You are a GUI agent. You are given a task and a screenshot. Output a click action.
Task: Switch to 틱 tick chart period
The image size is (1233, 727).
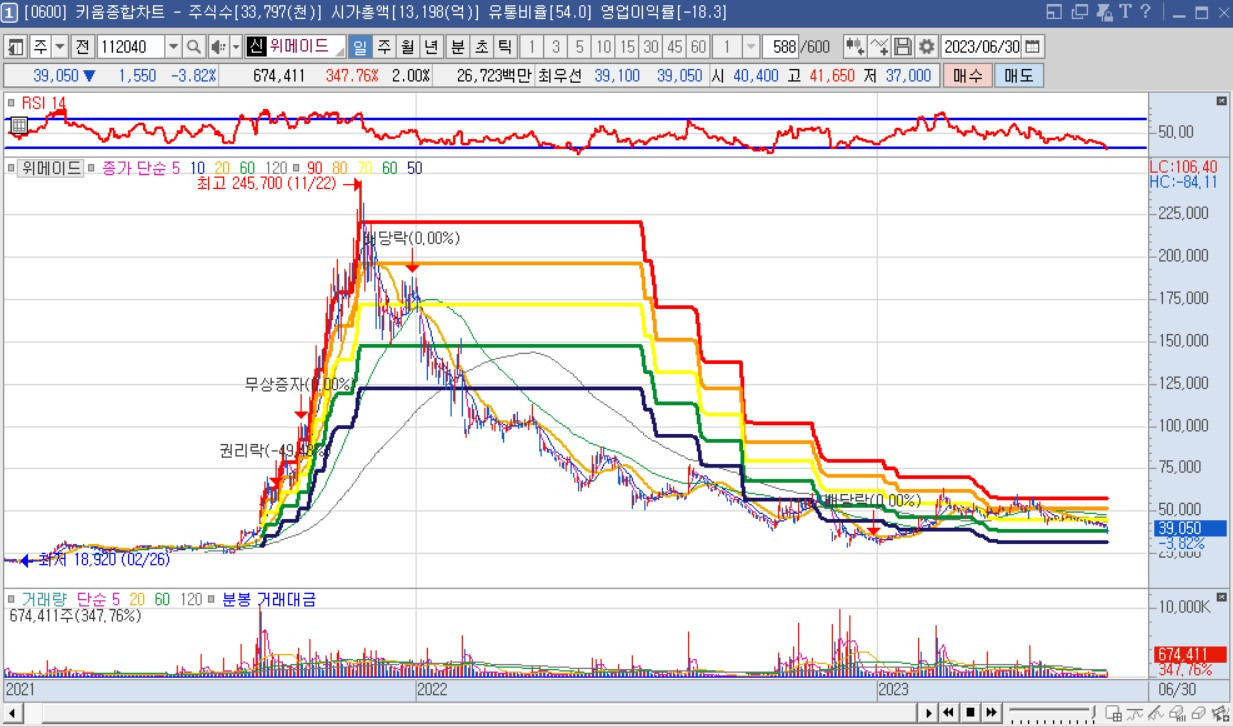(x=505, y=47)
